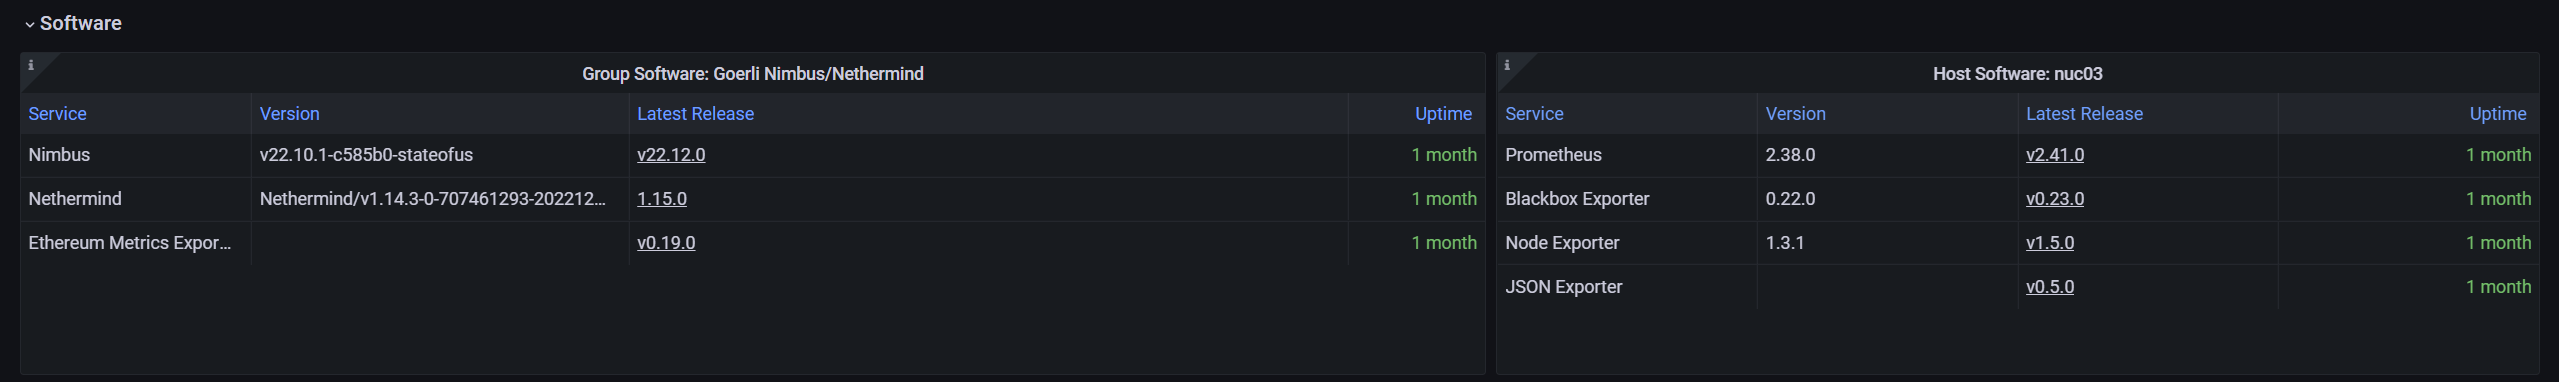The image size is (2559, 382).
Task: Open Host Software: nuc03 panel title menu
Action: pyautogui.click(x=2018, y=74)
